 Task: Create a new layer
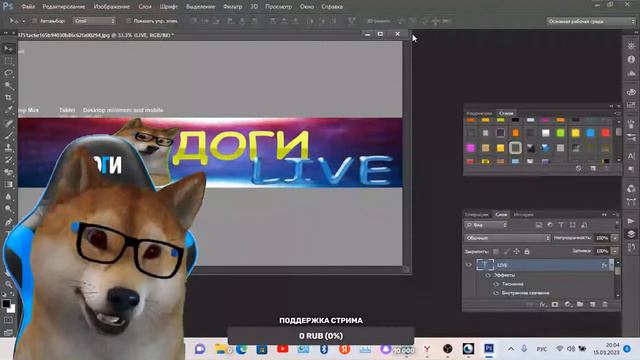click(x=593, y=304)
